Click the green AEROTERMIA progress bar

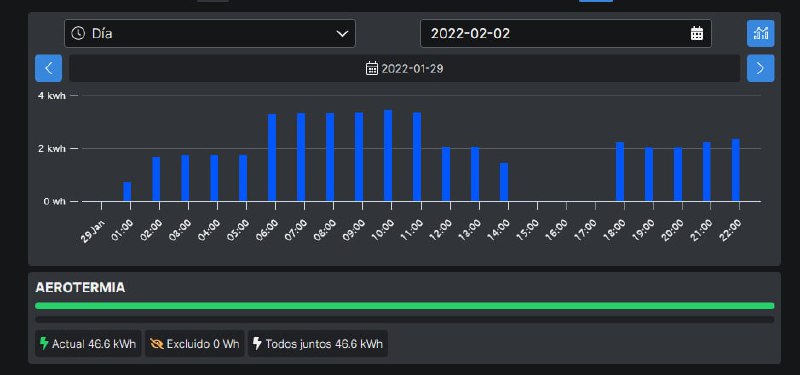click(405, 306)
